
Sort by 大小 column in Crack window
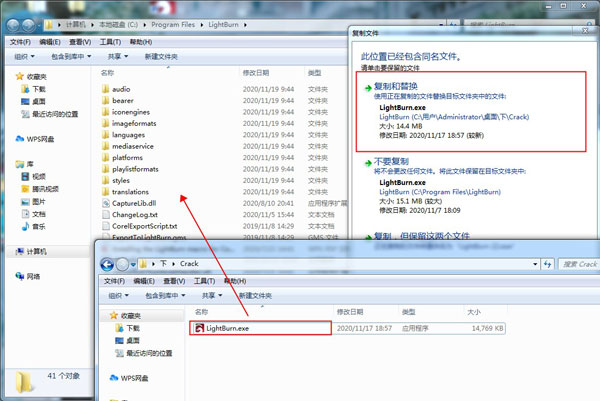474,312
